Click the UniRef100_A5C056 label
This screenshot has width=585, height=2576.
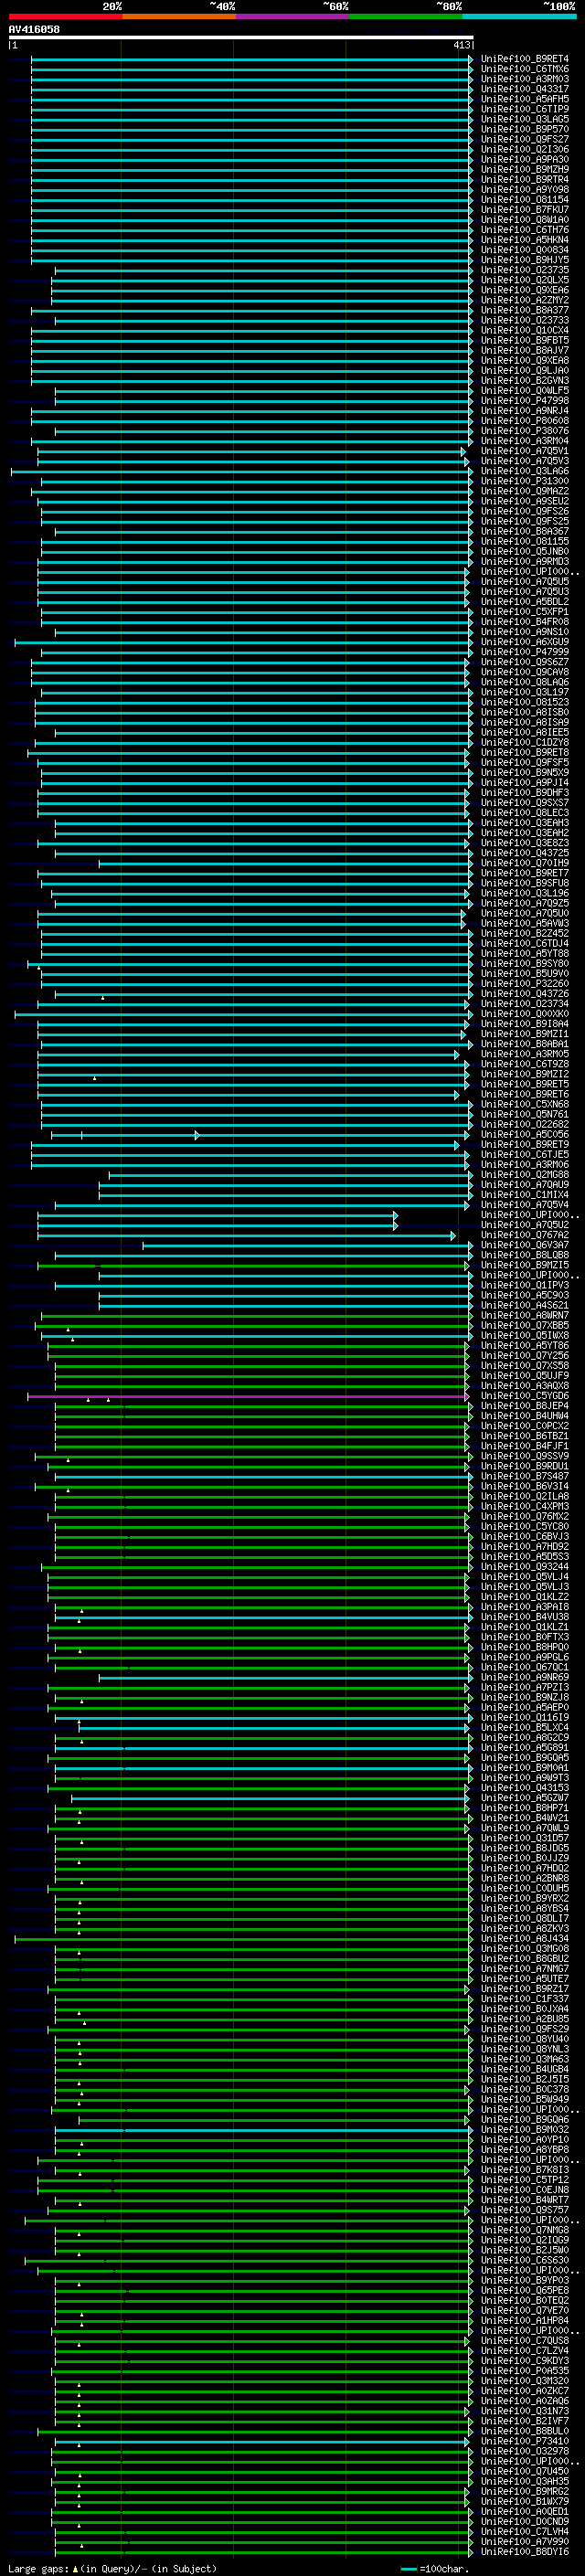click(x=524, y=1134)
